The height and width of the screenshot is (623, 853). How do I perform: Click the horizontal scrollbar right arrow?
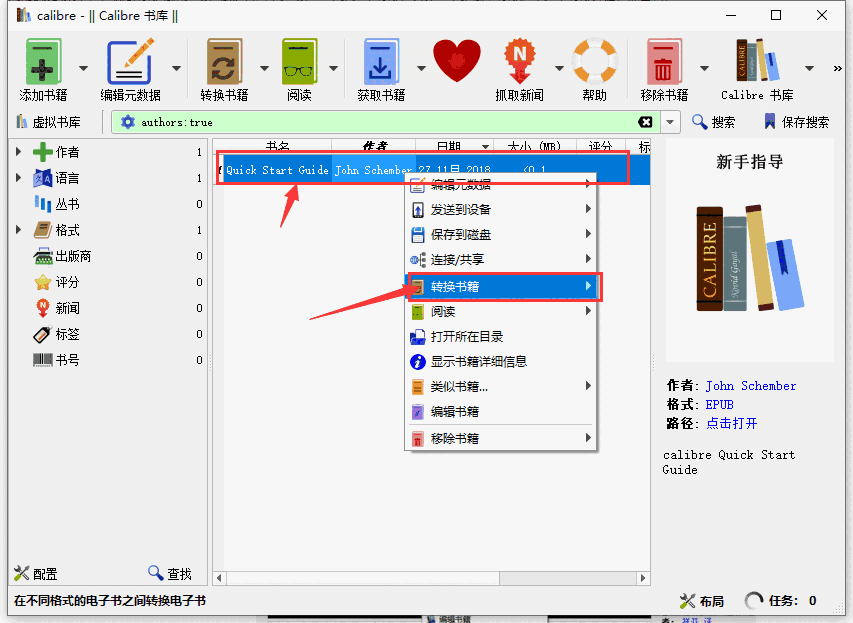(x=643, y=578)
